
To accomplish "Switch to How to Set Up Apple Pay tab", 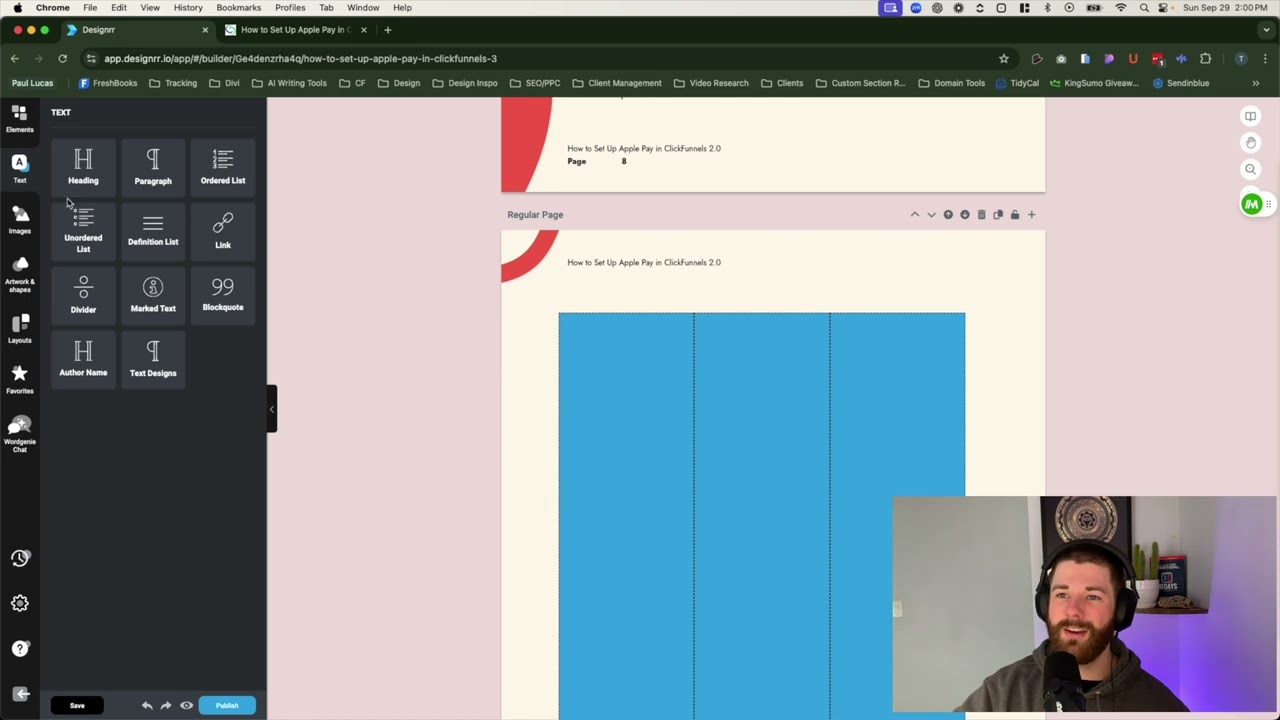I will pyautogui.click(x=297, y=30).
